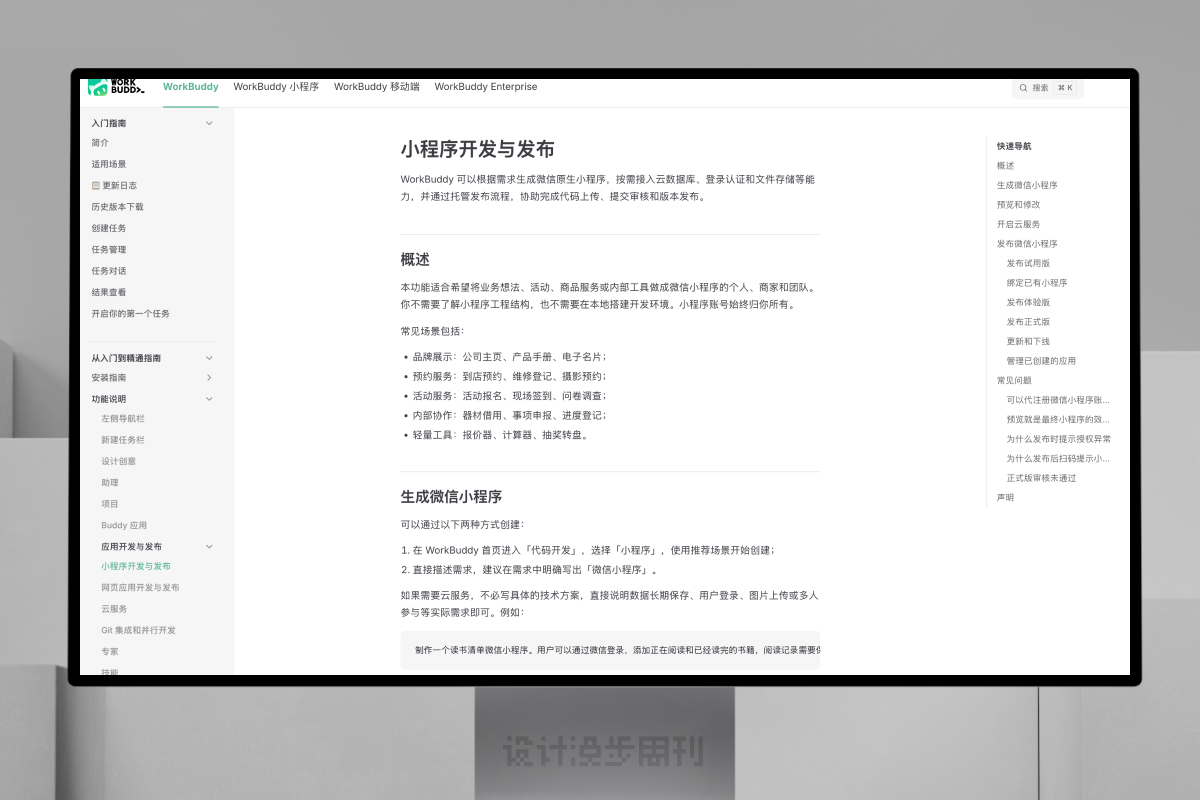Select the WorkBuddy top navigation tab
Screen dimensions: 1200x800
point(191,87)
